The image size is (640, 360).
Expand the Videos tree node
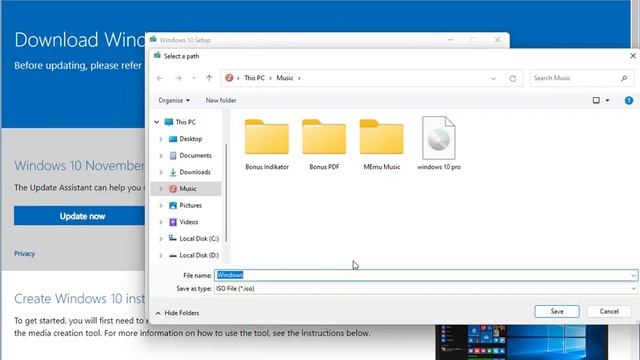(x=161, y=222)
